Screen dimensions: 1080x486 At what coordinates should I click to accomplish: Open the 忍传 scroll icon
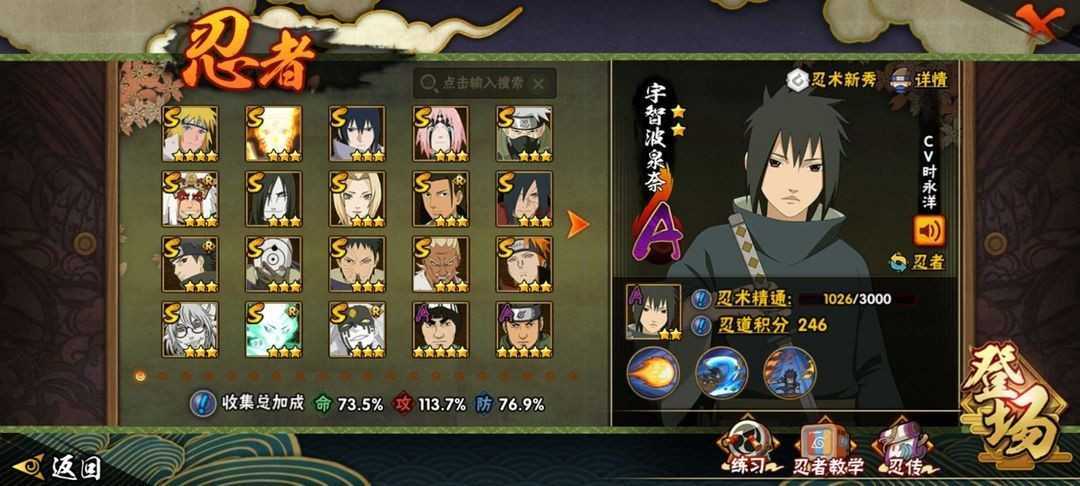pos(900,452)
